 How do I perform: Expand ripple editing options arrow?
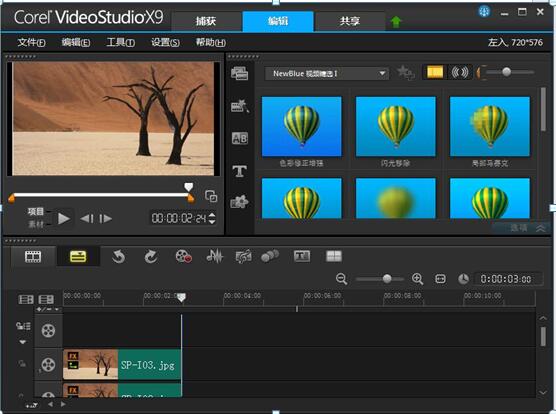pos(23,342)
